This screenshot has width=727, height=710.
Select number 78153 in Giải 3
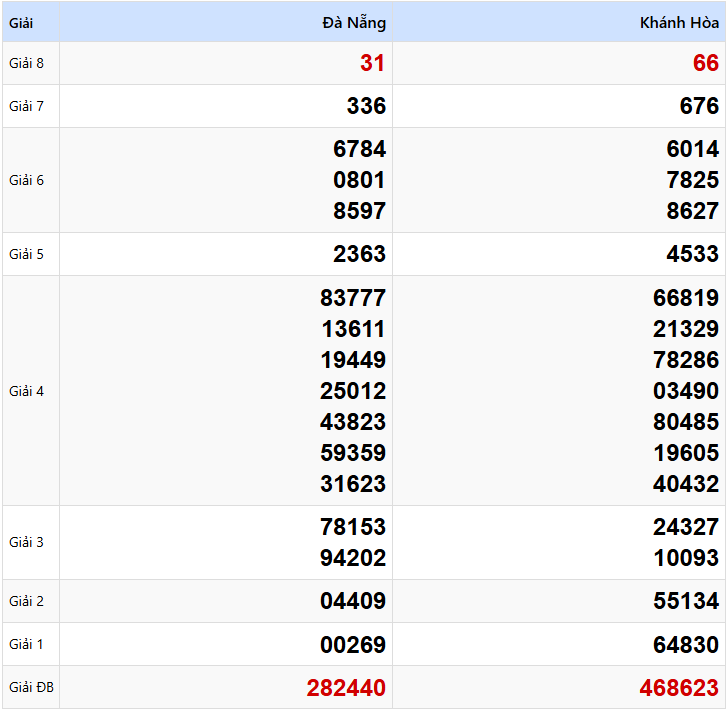[x=353, y=527]
